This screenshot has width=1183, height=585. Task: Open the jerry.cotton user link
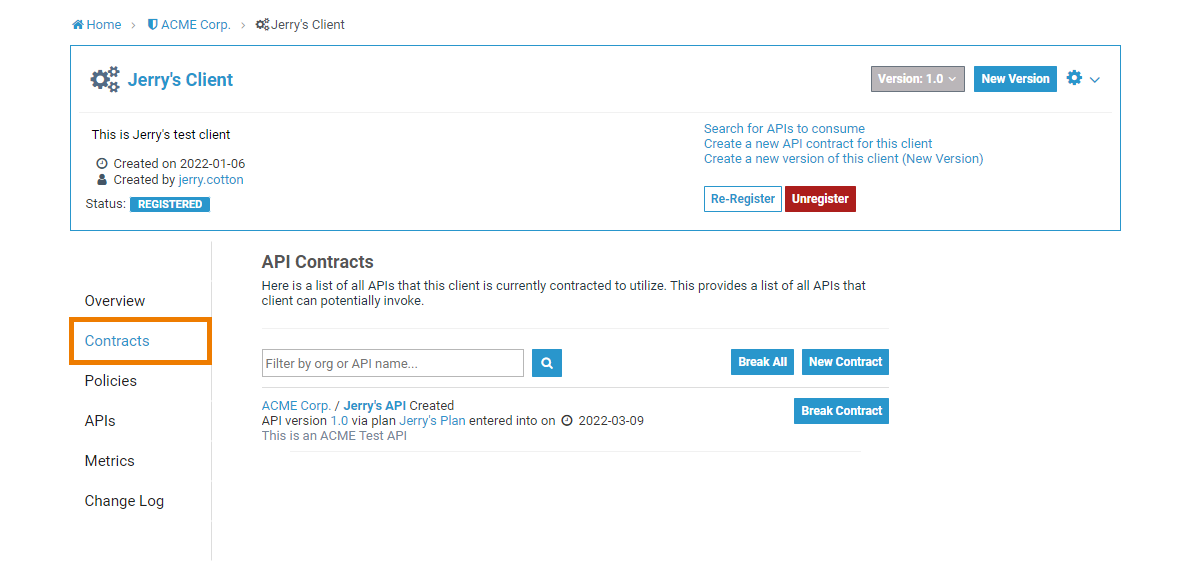click(210, 180)
